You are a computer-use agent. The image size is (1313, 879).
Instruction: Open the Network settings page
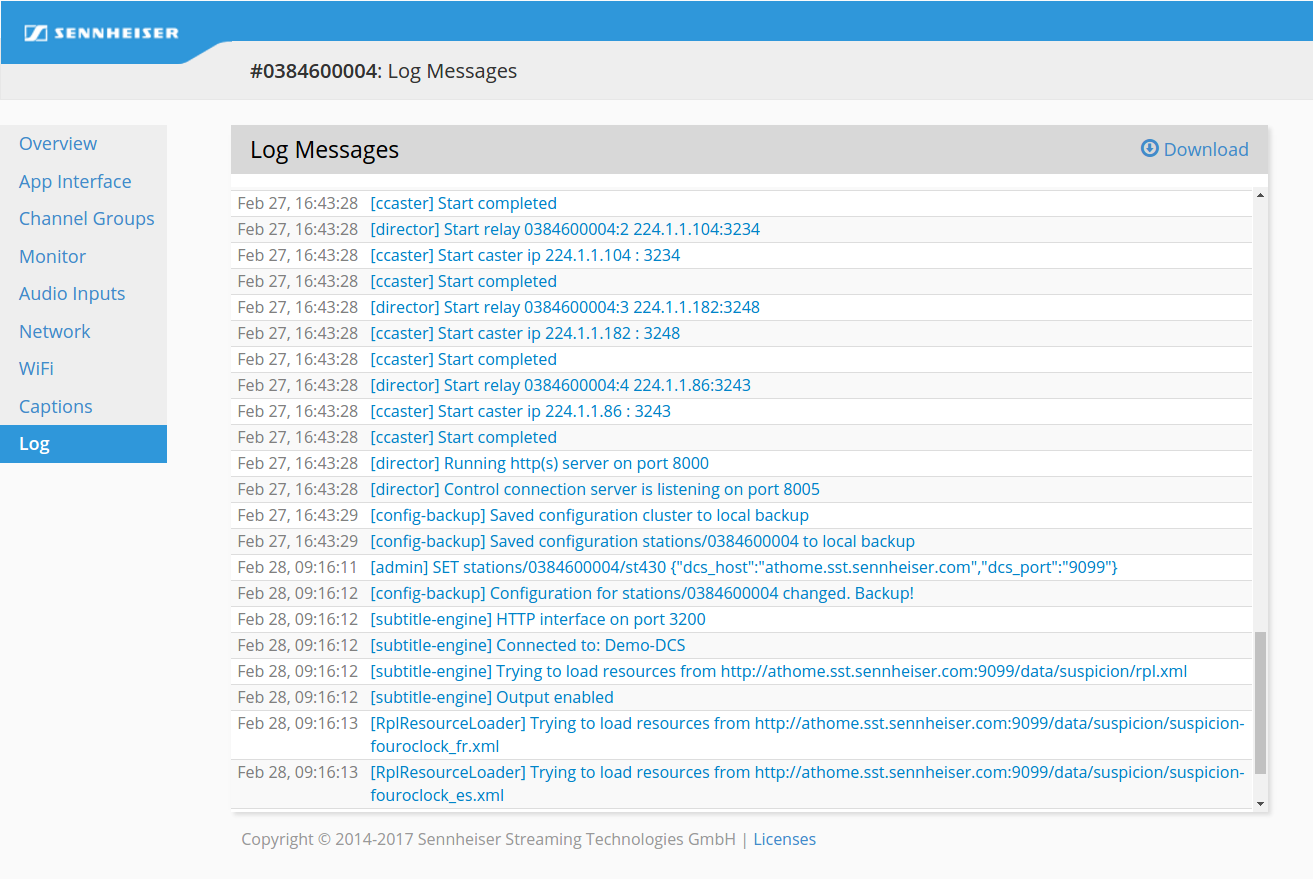click(x=54, y=332)
